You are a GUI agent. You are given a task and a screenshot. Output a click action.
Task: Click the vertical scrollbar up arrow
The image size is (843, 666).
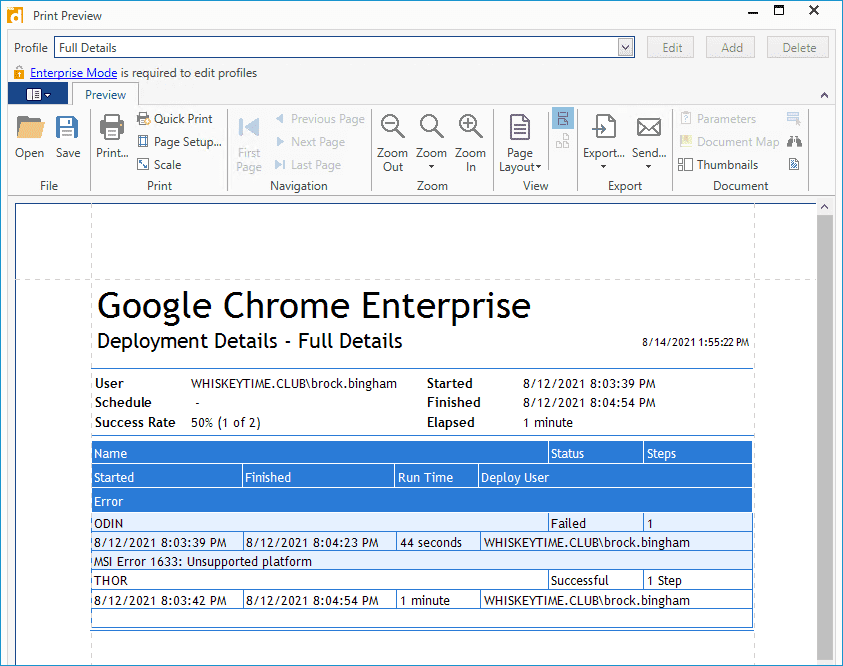[824, 207]
